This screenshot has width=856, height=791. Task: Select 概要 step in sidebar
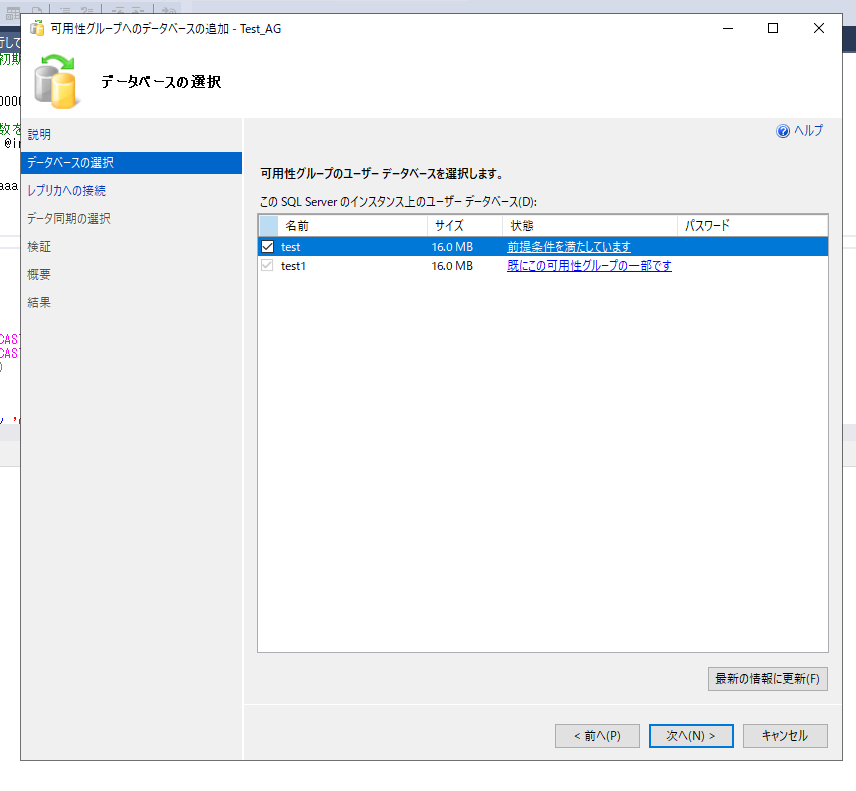(x=39, y=275)
